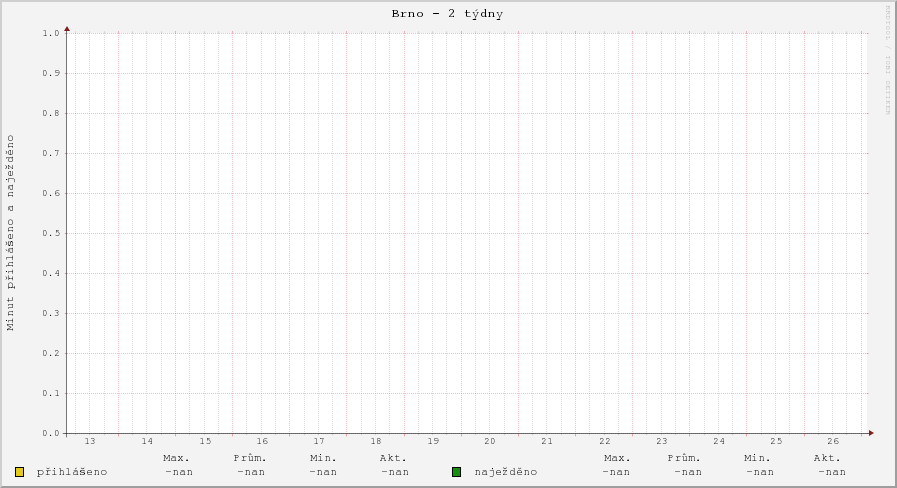Click the yellow přihlášeno legend swatch

(x=19, y=472)
